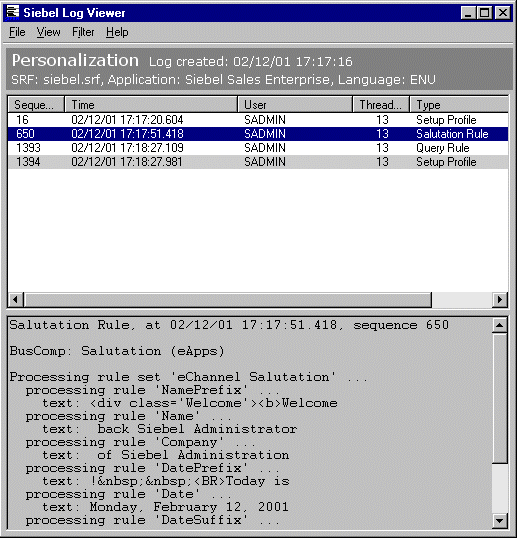Select log row with sequence 1394
The image size is (517, 538).
tap(258, 162)
